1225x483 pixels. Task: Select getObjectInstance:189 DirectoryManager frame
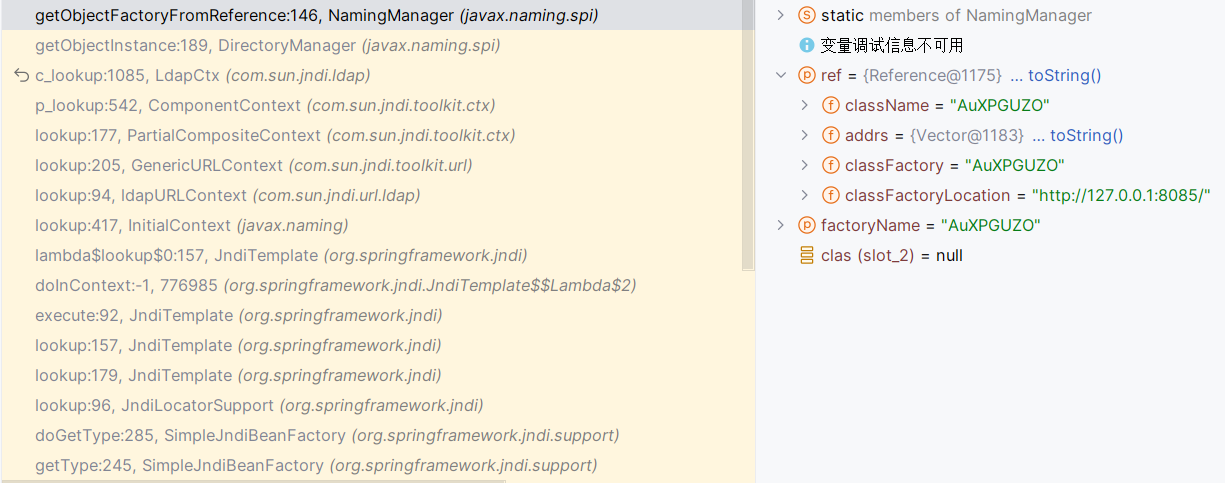[267, 45]
